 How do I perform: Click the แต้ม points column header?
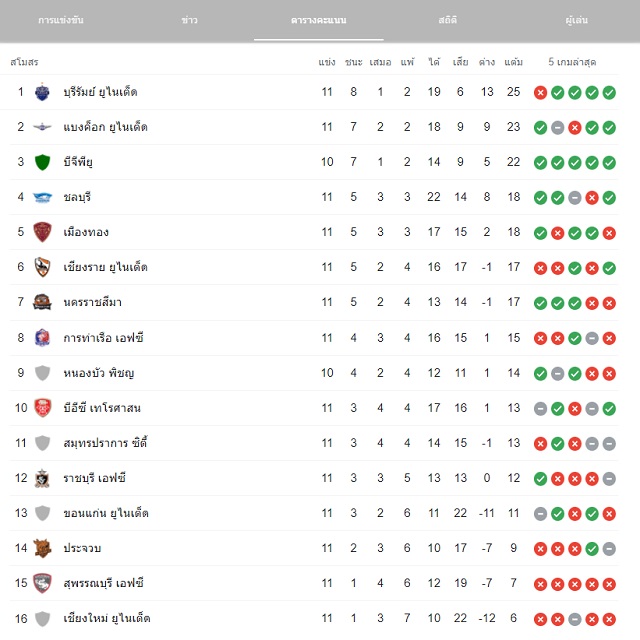point(513,62)
